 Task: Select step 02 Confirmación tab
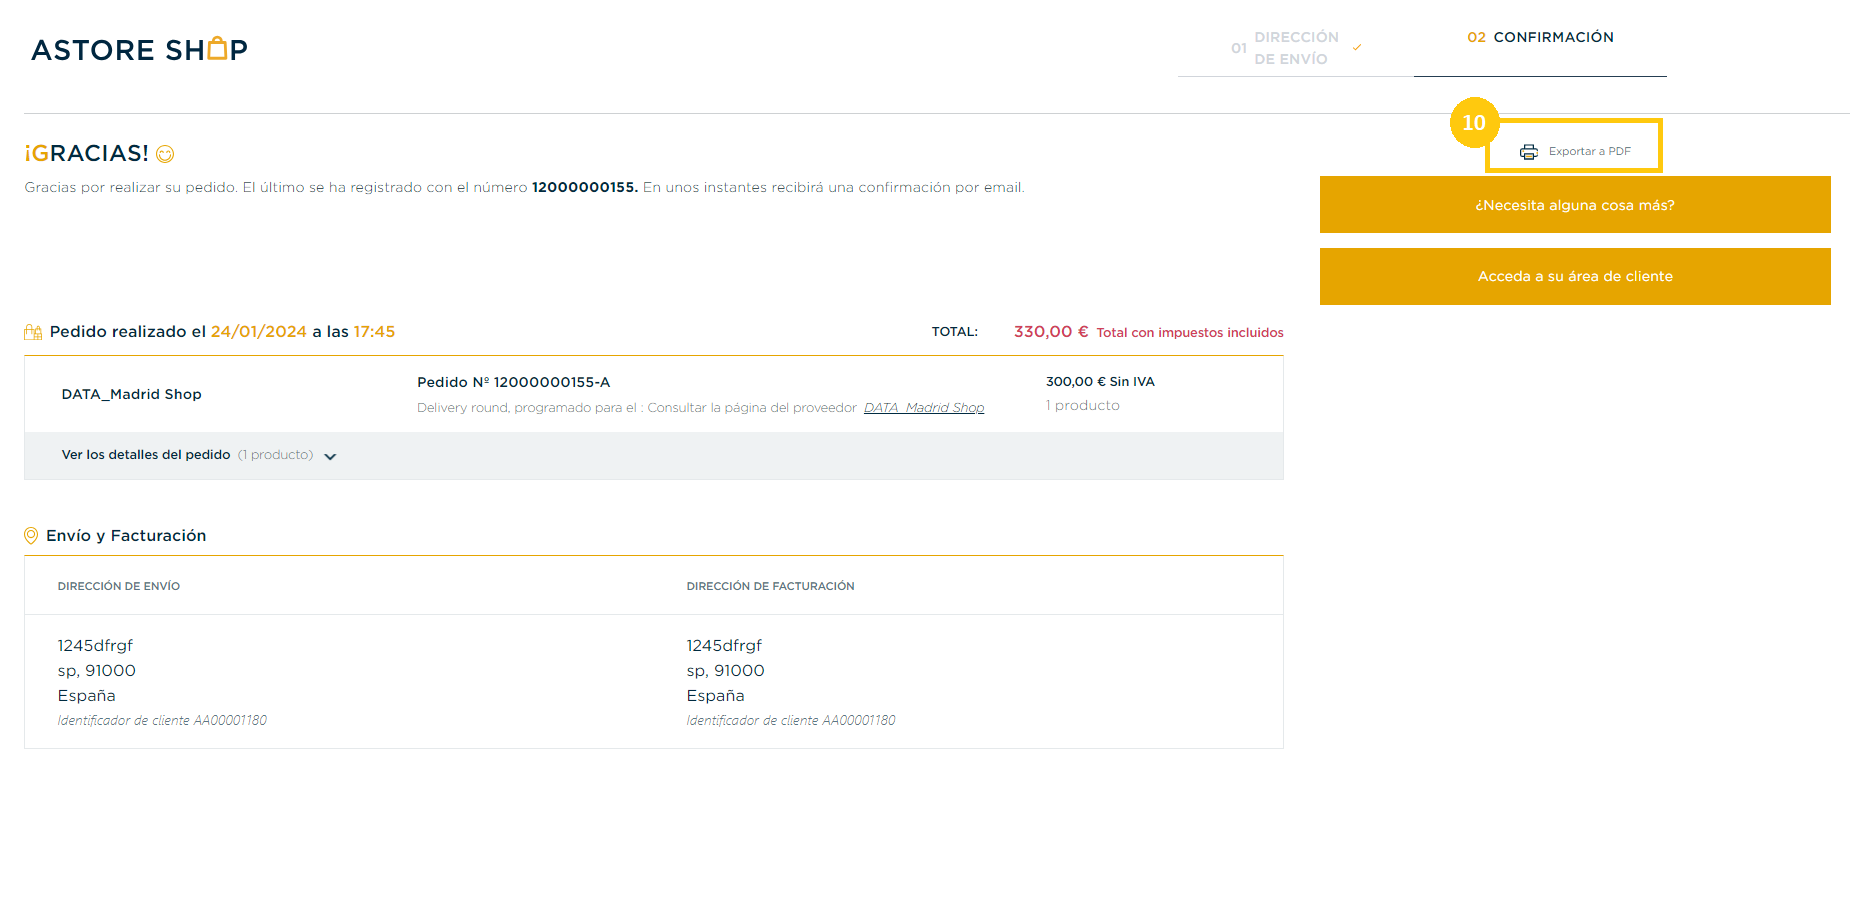click(1540, 37)
